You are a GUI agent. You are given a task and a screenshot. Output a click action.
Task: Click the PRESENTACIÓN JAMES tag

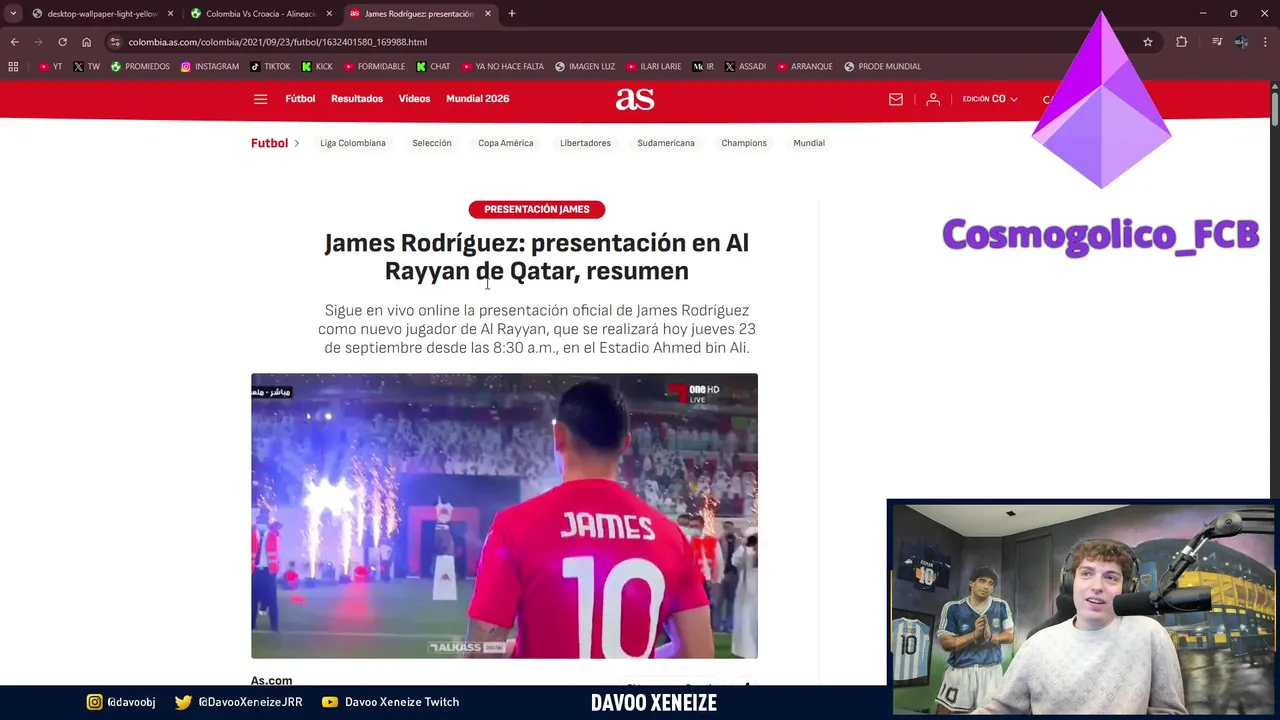coord(537,209)
